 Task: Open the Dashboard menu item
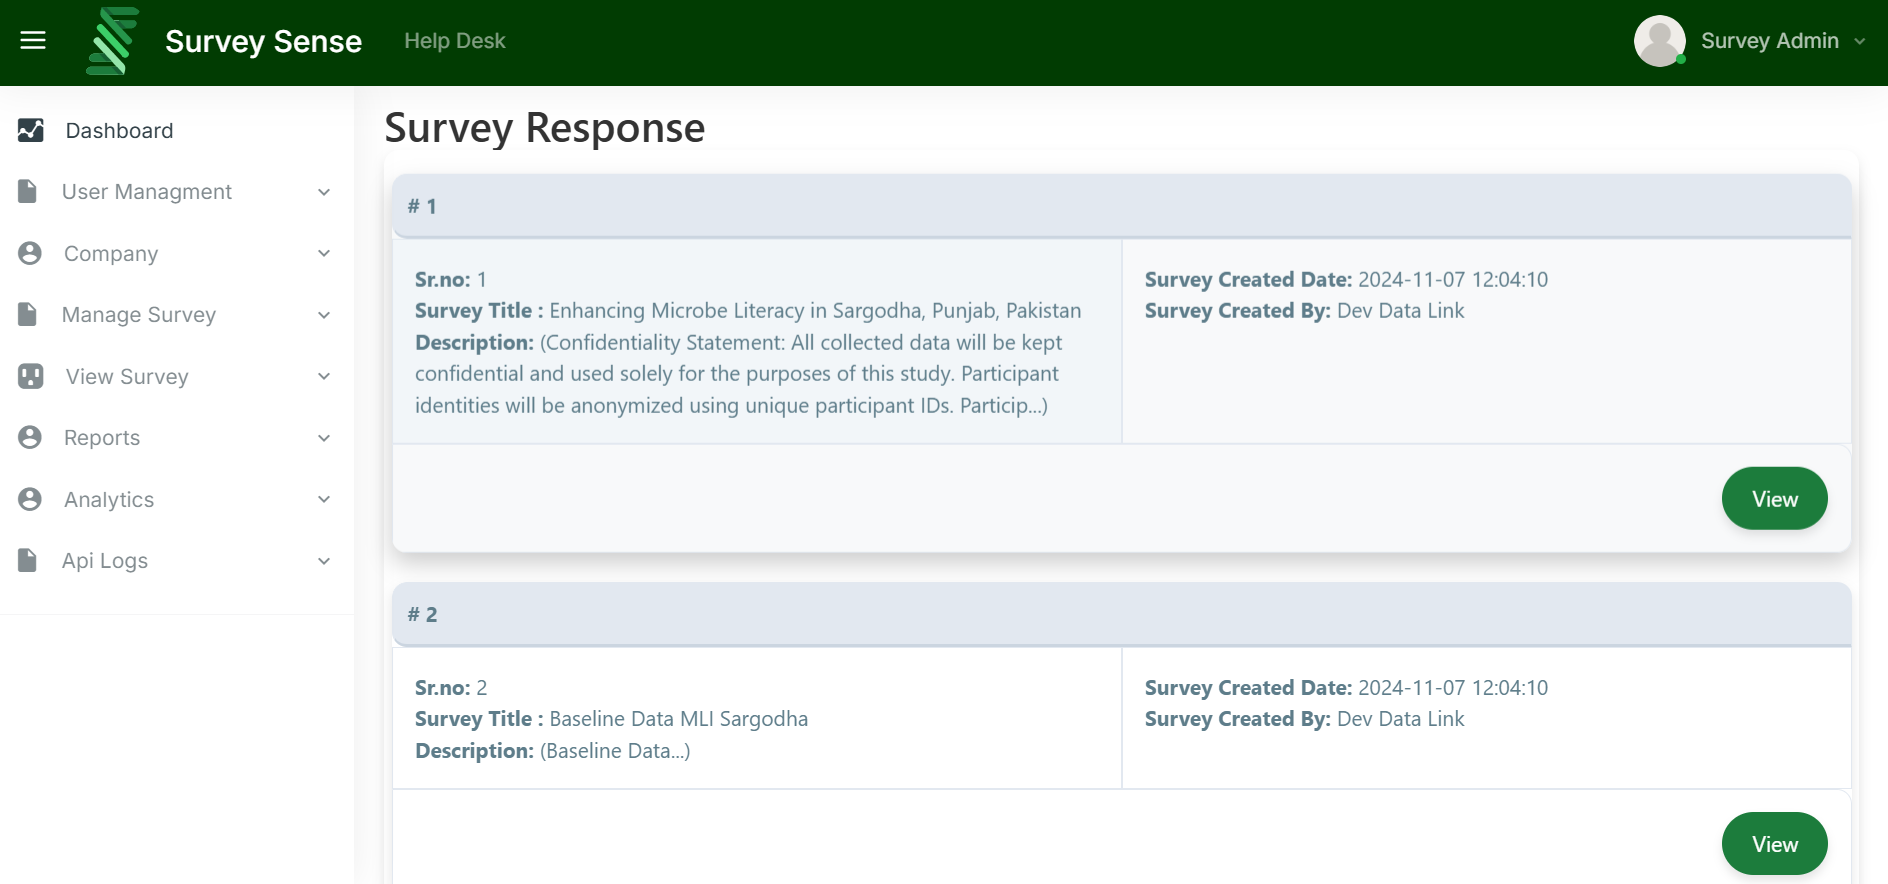[x=119, y=131]
